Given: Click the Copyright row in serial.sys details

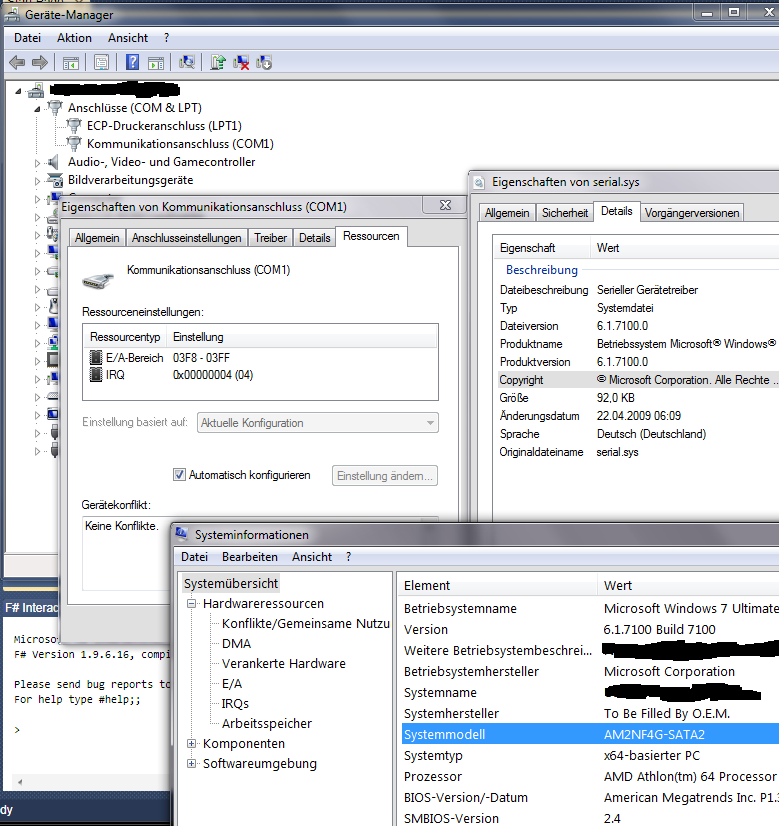Looking at the screenshot, I should click(x=638, y=380).
